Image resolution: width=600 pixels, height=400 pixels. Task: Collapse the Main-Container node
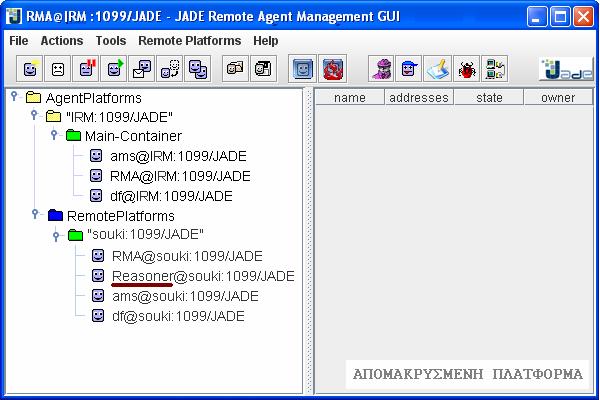tap(54, 134)
